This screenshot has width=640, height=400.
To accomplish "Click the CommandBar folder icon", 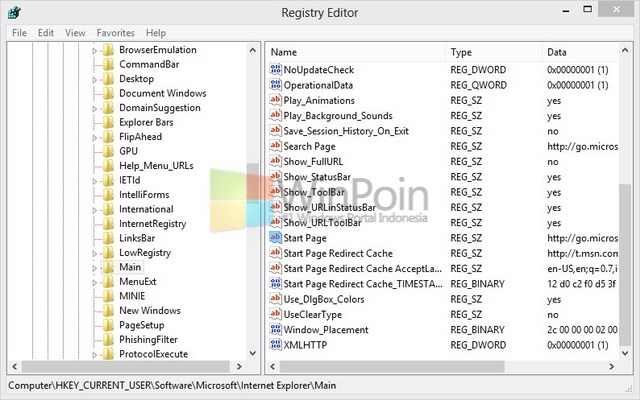I will 108,64.
